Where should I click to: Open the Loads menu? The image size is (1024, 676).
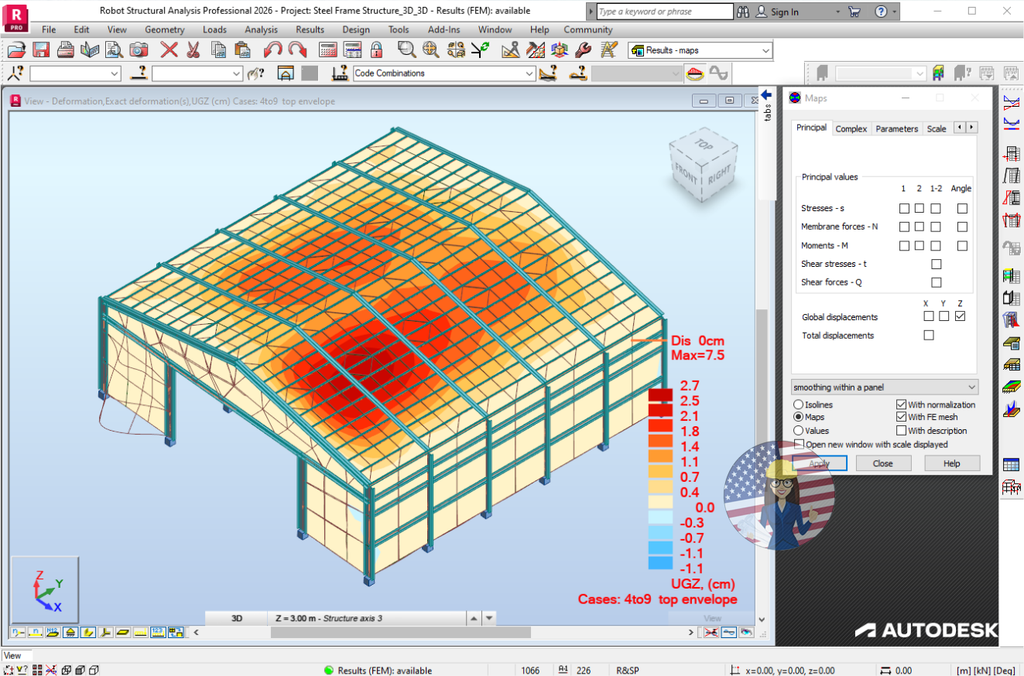(x=214, y=29)
